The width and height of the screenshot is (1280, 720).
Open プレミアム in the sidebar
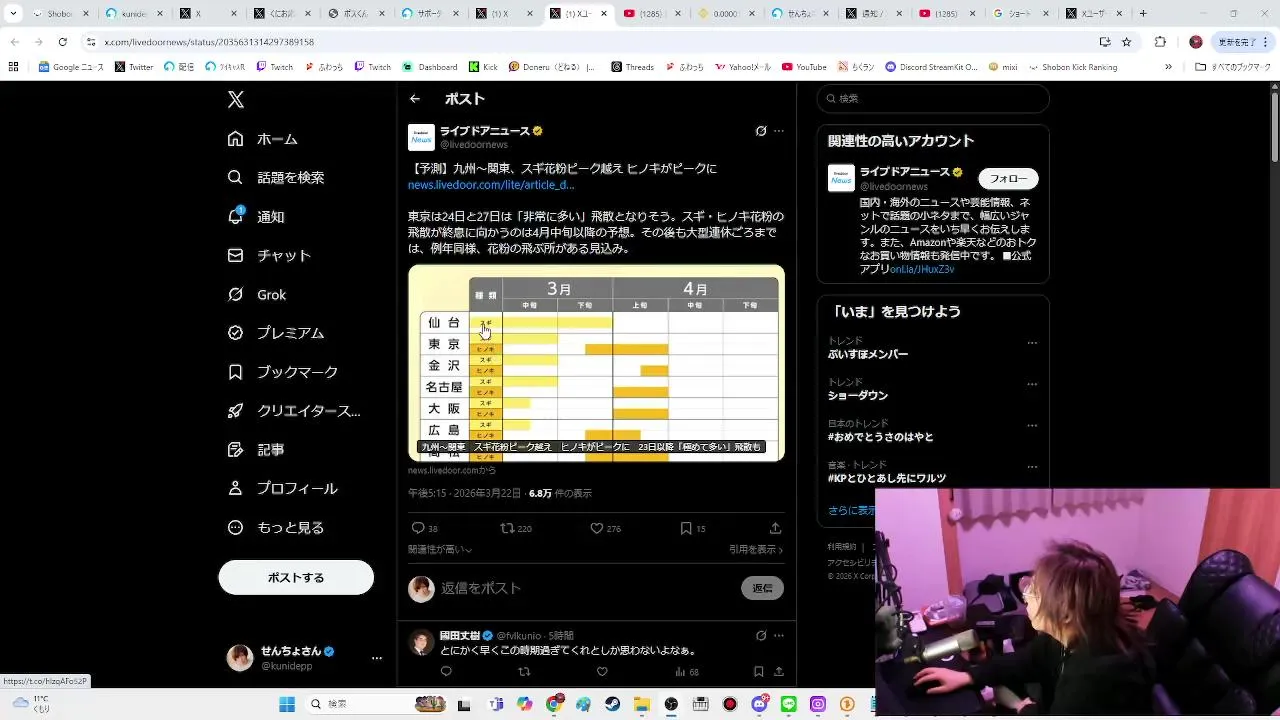(x=275, y=333)
